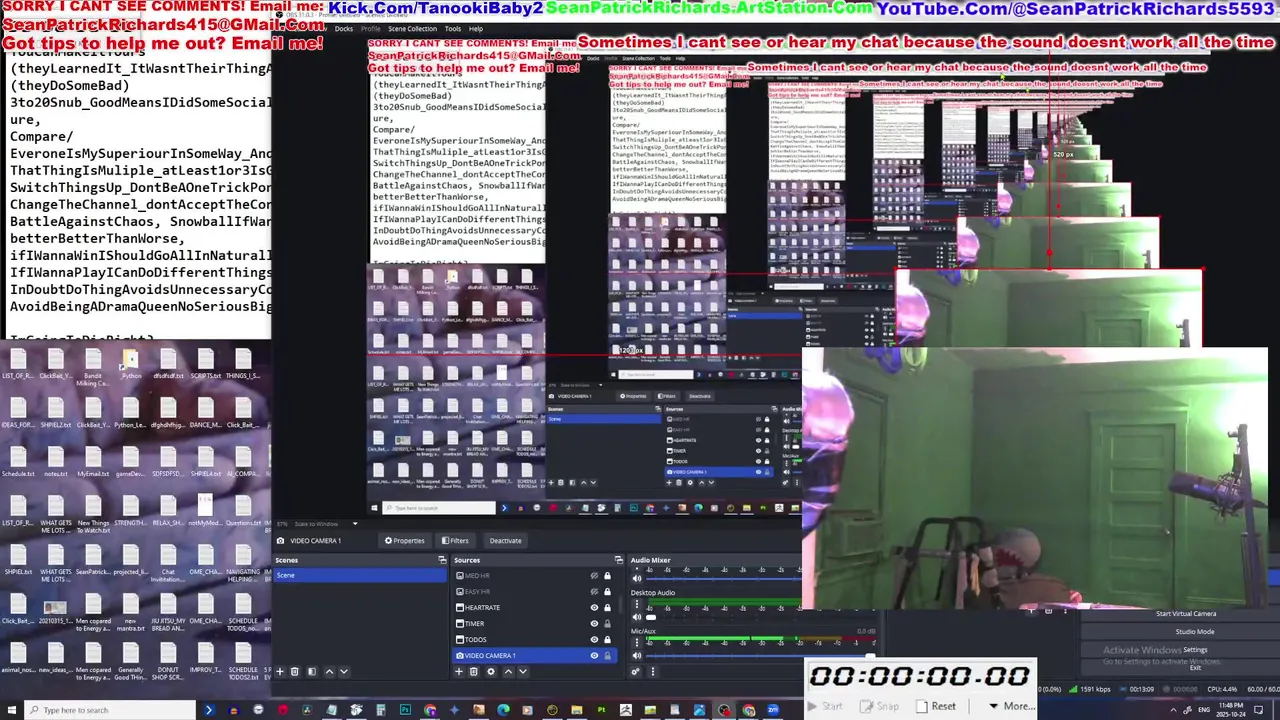Viewport: 1280px width, 720px height.
Task: Open scene filters icon in Scenes panel
Action: [x=312, y=671]
